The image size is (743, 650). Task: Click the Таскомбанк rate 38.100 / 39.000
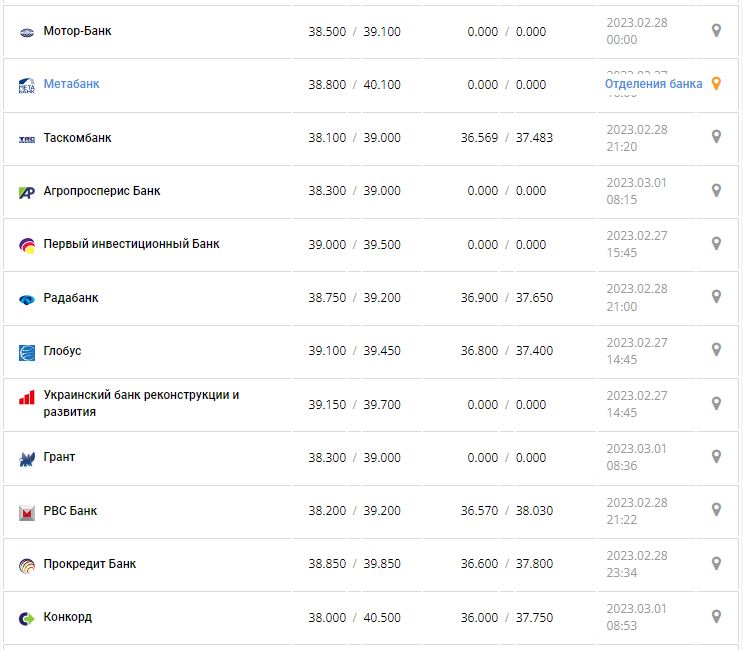click(x=354, y=138)
